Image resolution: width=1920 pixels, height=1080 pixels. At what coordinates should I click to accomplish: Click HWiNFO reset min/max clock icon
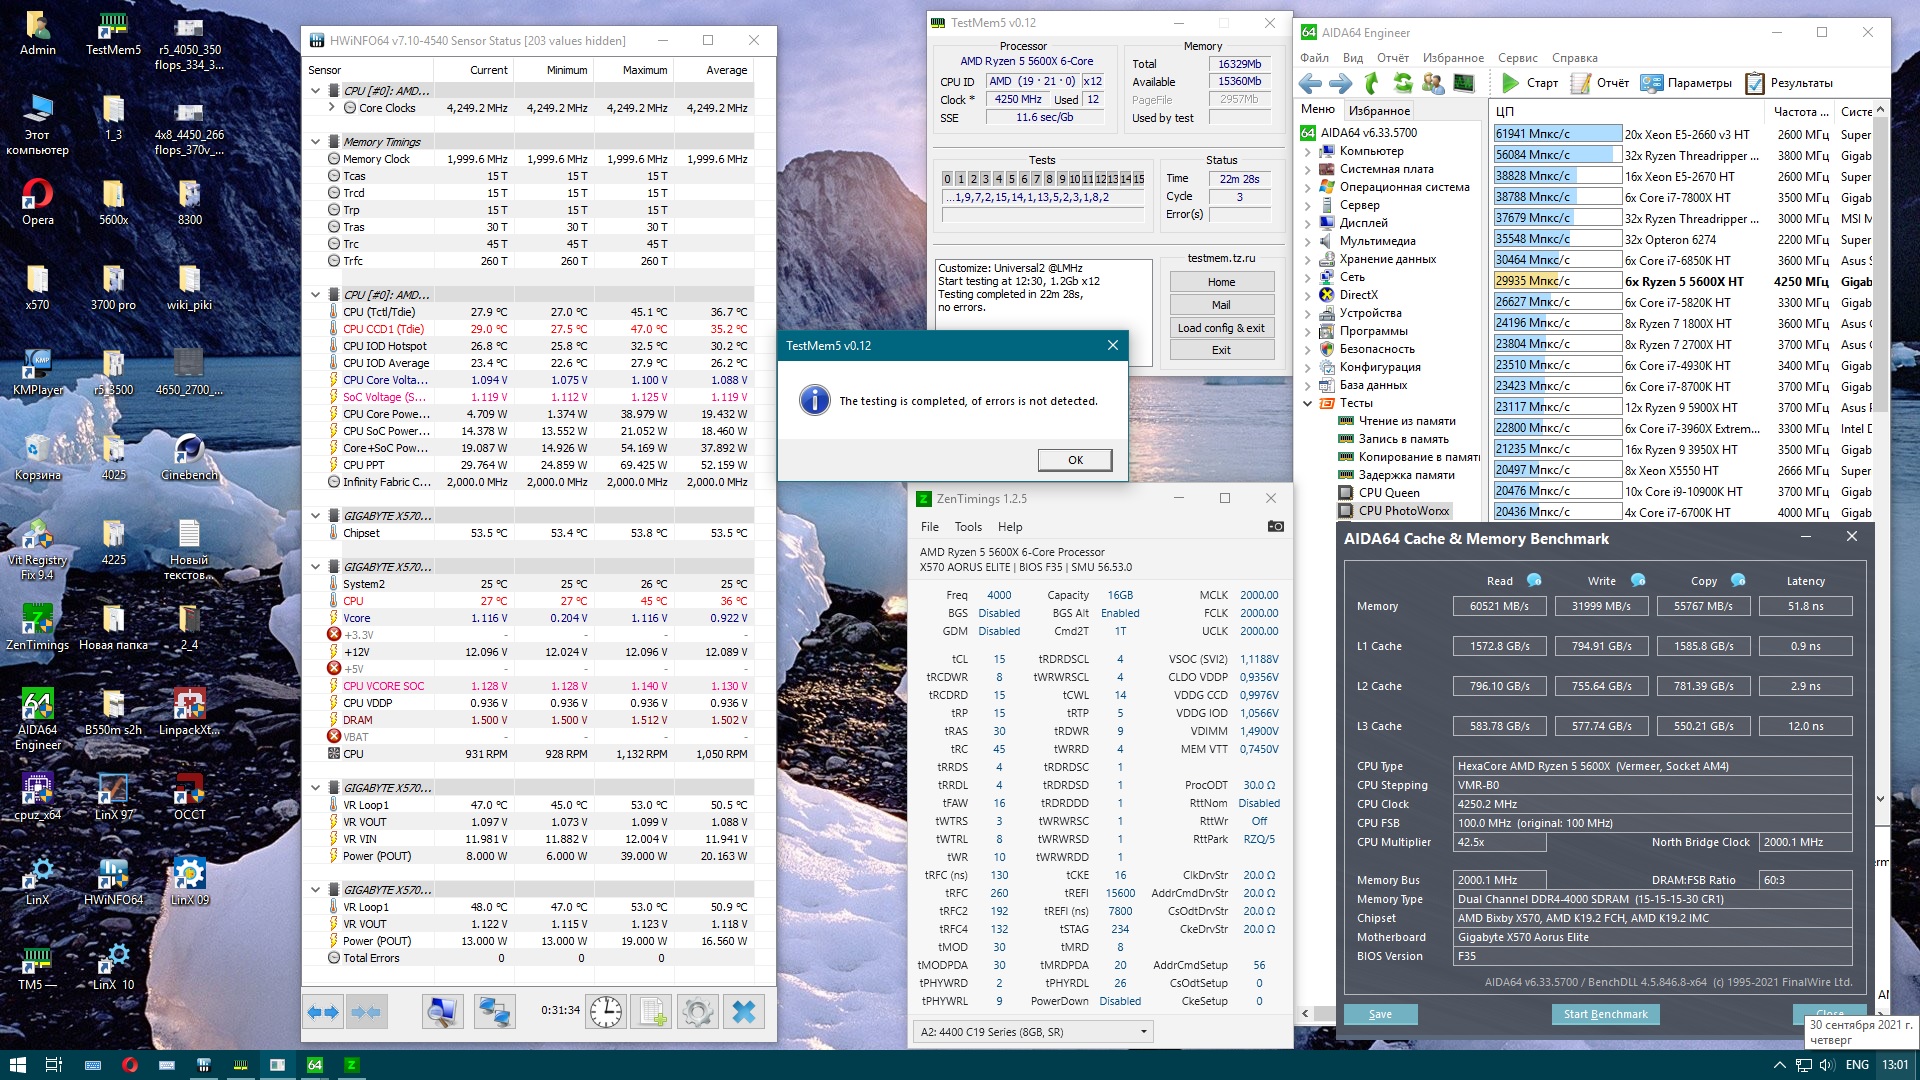pos(606,1012)
